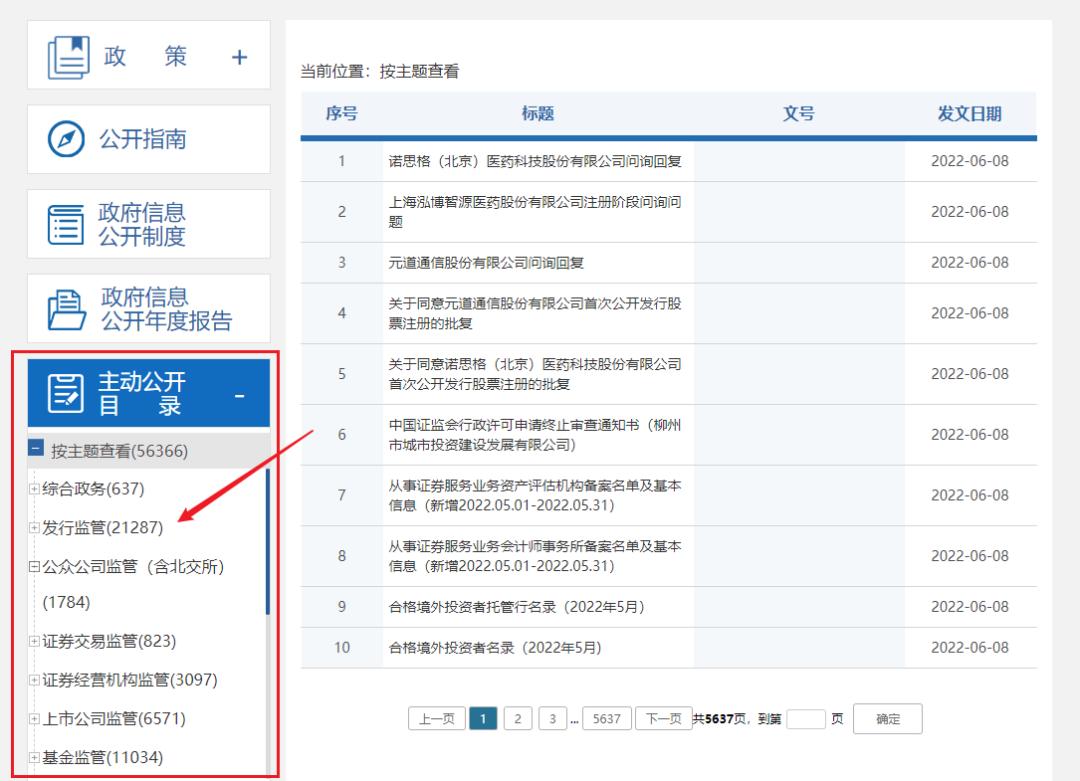
Task: Click the 政府信息公开制度 list icon
Action: 63,223
